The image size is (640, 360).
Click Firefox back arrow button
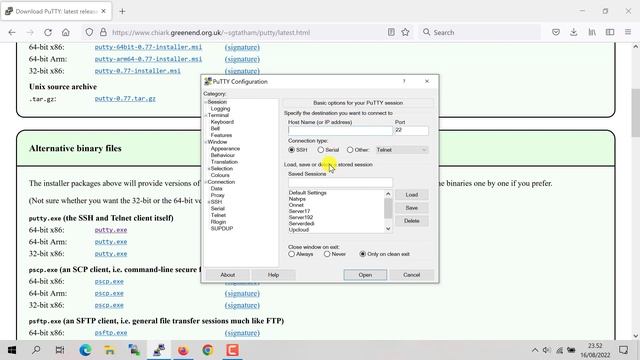(x=12, y=32)
